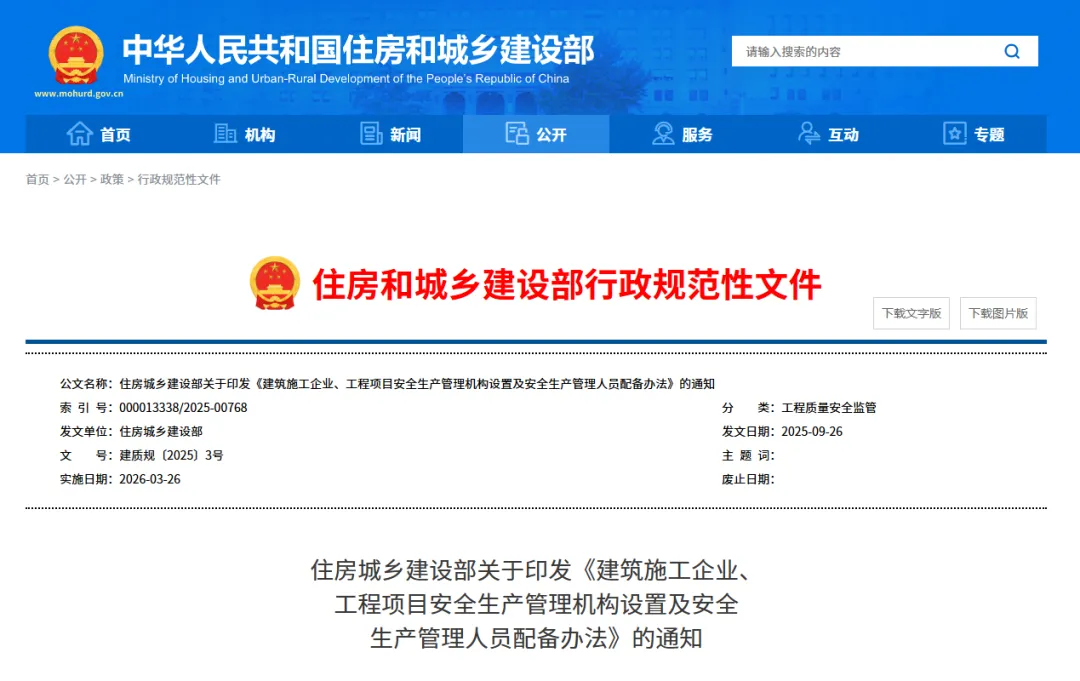1080x681 pixels.
Task: Click the 公文名称 document title value
Action: coord(417,384)
